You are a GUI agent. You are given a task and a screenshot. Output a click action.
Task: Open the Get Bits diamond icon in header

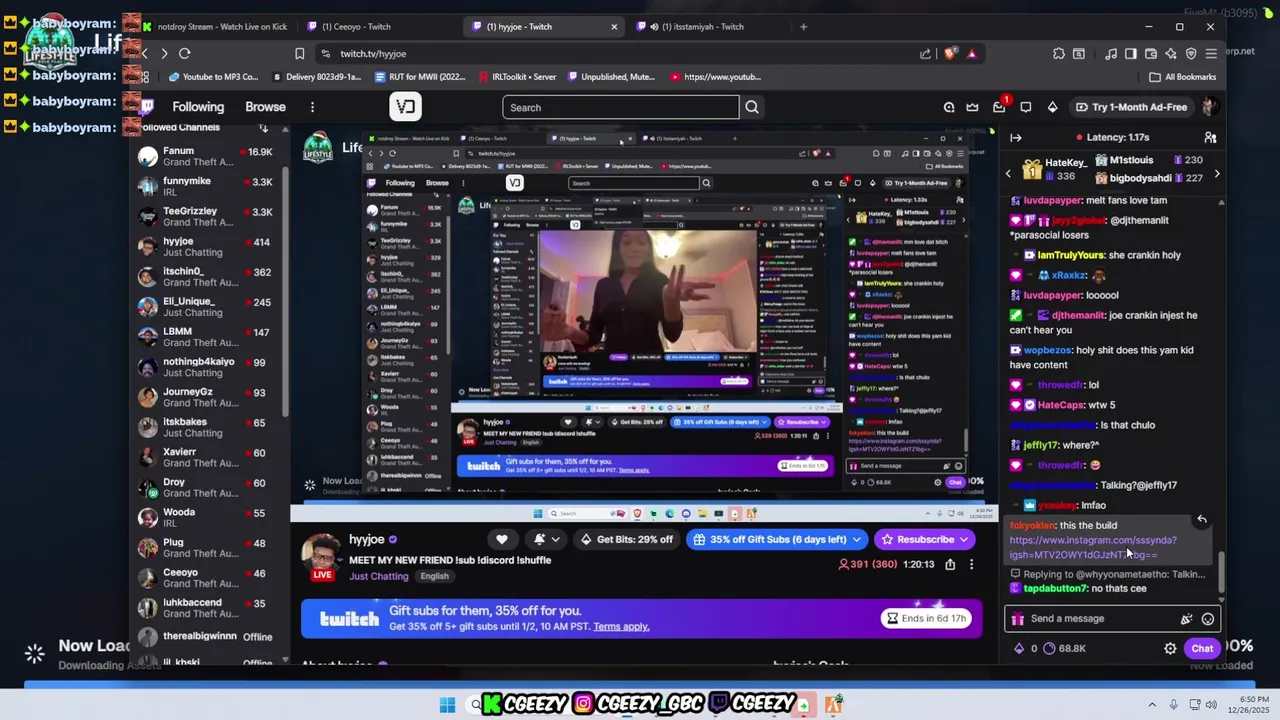1052,107
